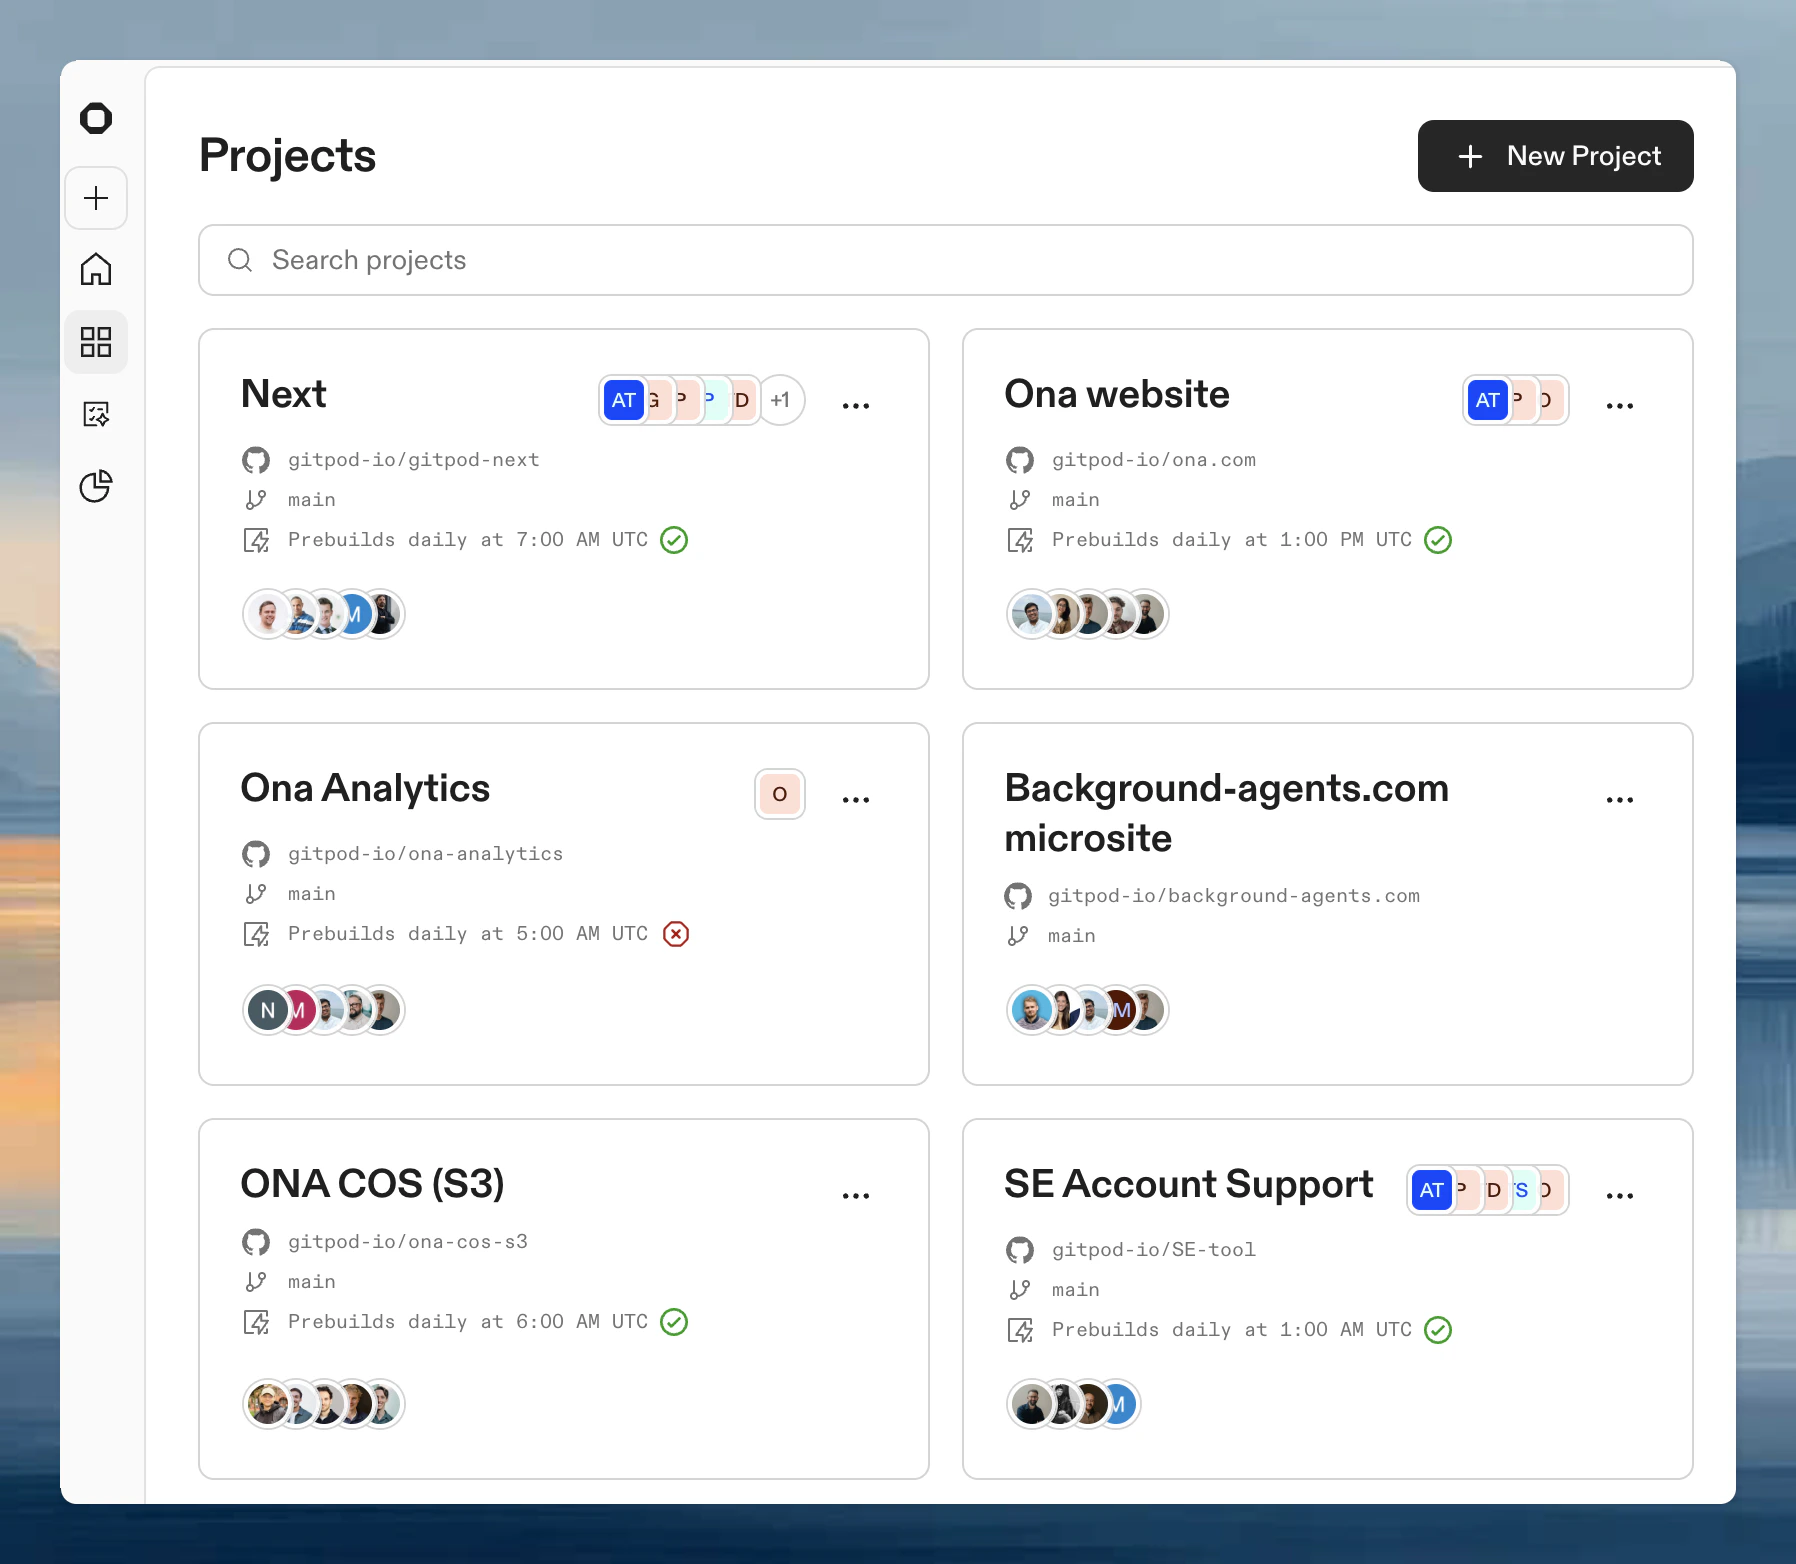
Task: Click the New Project button
Action: [x=1555, y=156]
